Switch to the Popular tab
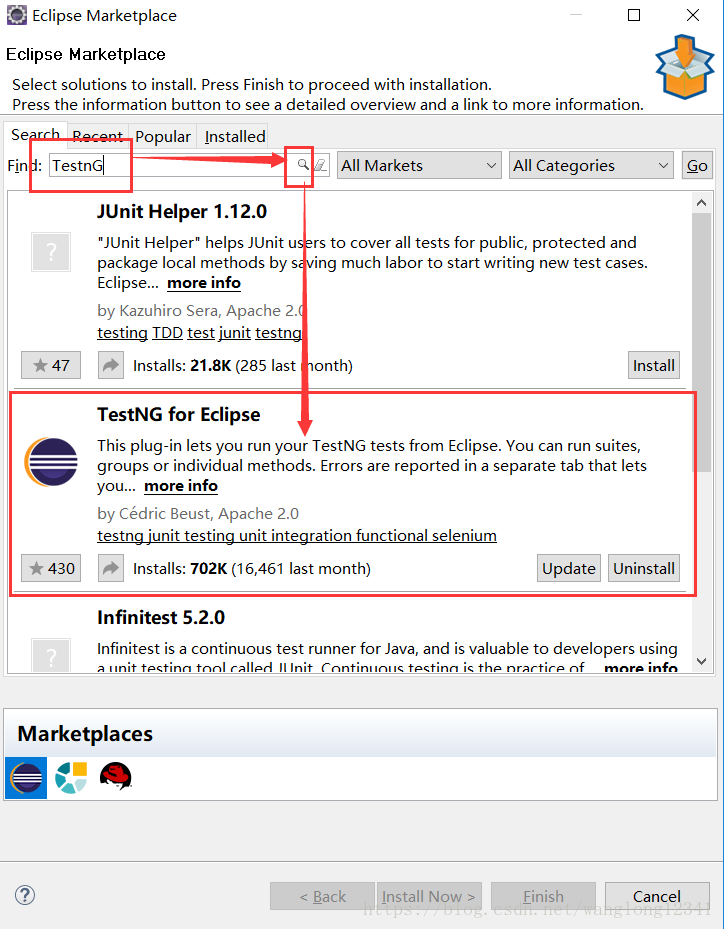724x929 pixels. (163, 136)
